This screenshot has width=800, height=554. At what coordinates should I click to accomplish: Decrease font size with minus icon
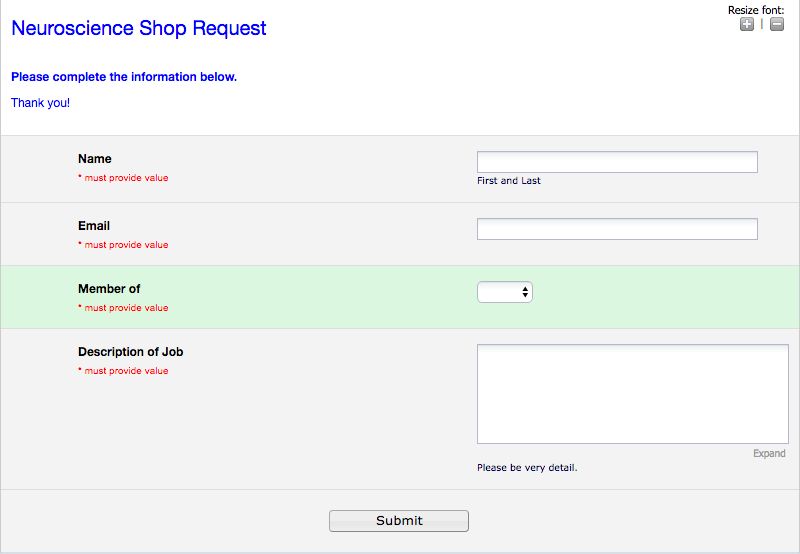point(777,24)
